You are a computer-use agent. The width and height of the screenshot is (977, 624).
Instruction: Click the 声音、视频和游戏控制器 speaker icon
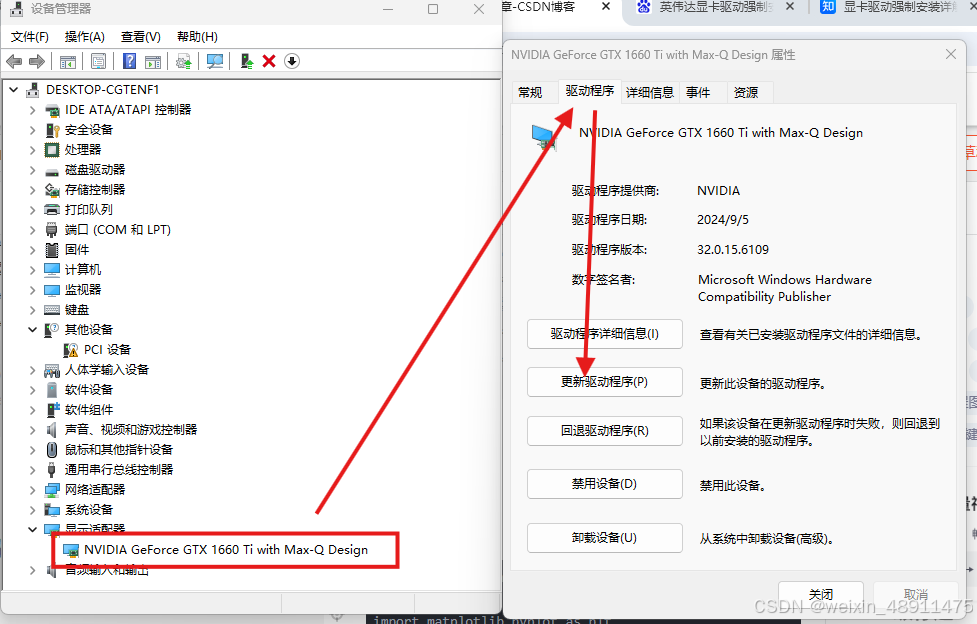(52, 430)
